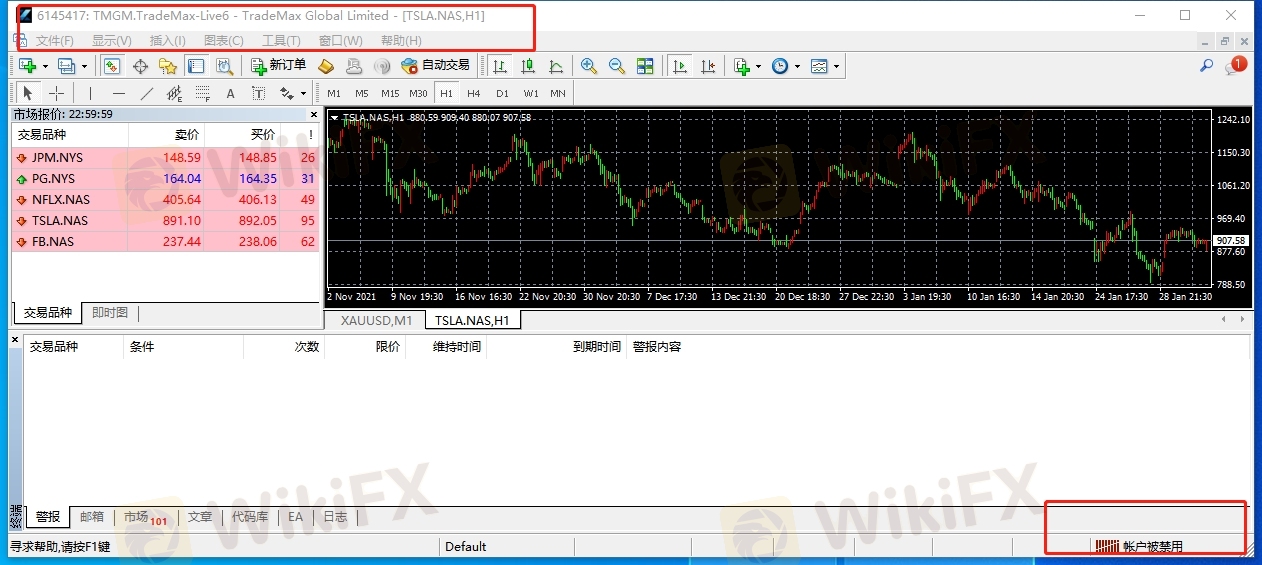The height and width of the screenshot is (565, 1262).
Task: Open the Navigator folder-star icon
Action: pyautogui.click(x=168, y=66)
